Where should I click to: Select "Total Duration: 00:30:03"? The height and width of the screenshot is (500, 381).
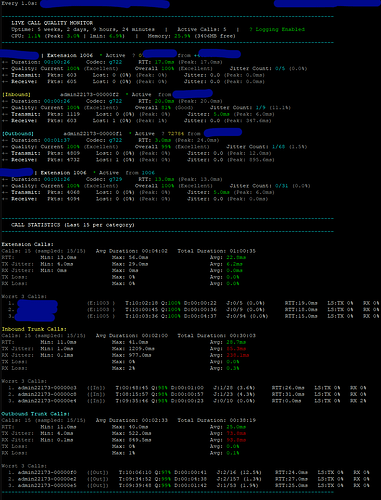(x=217, y=336)
